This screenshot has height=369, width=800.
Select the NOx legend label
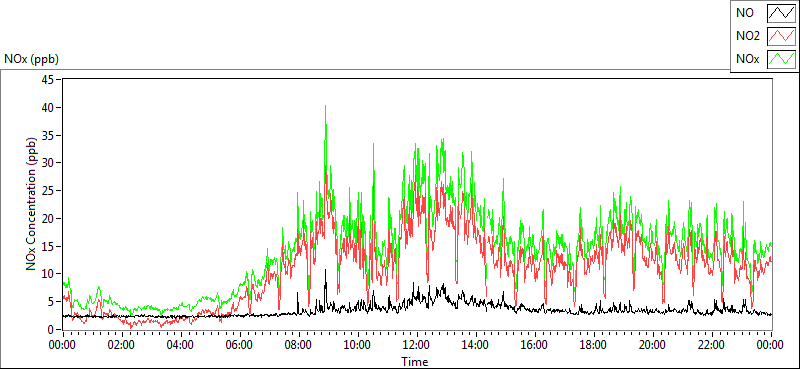(x=747, y=59)
